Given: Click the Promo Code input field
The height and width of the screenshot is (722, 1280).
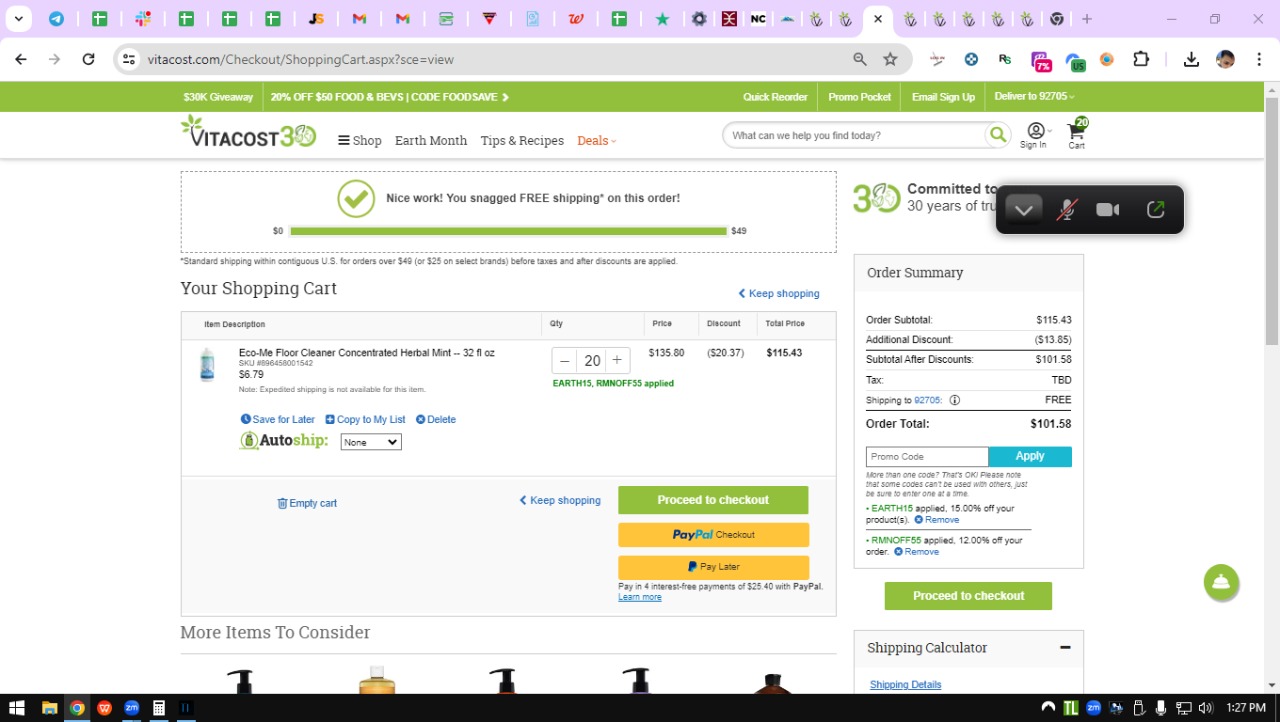Looking at the screenshot, I should 927,457.
